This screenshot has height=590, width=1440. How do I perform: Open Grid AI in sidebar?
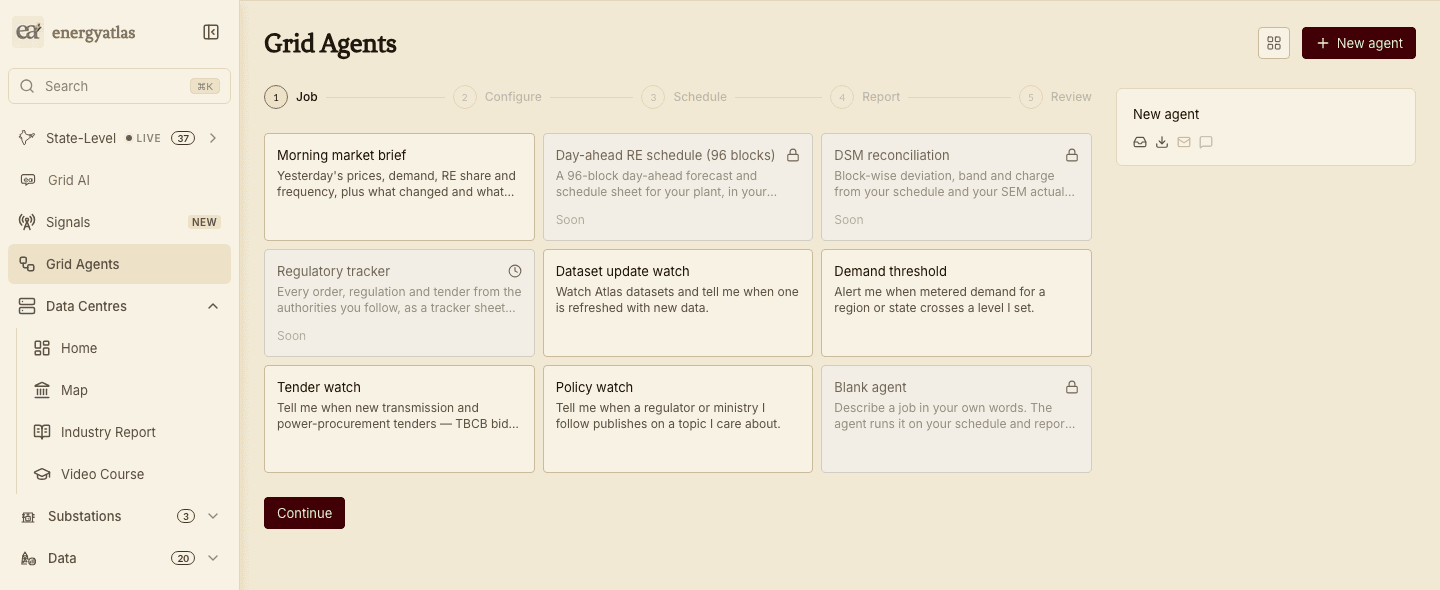120,180
